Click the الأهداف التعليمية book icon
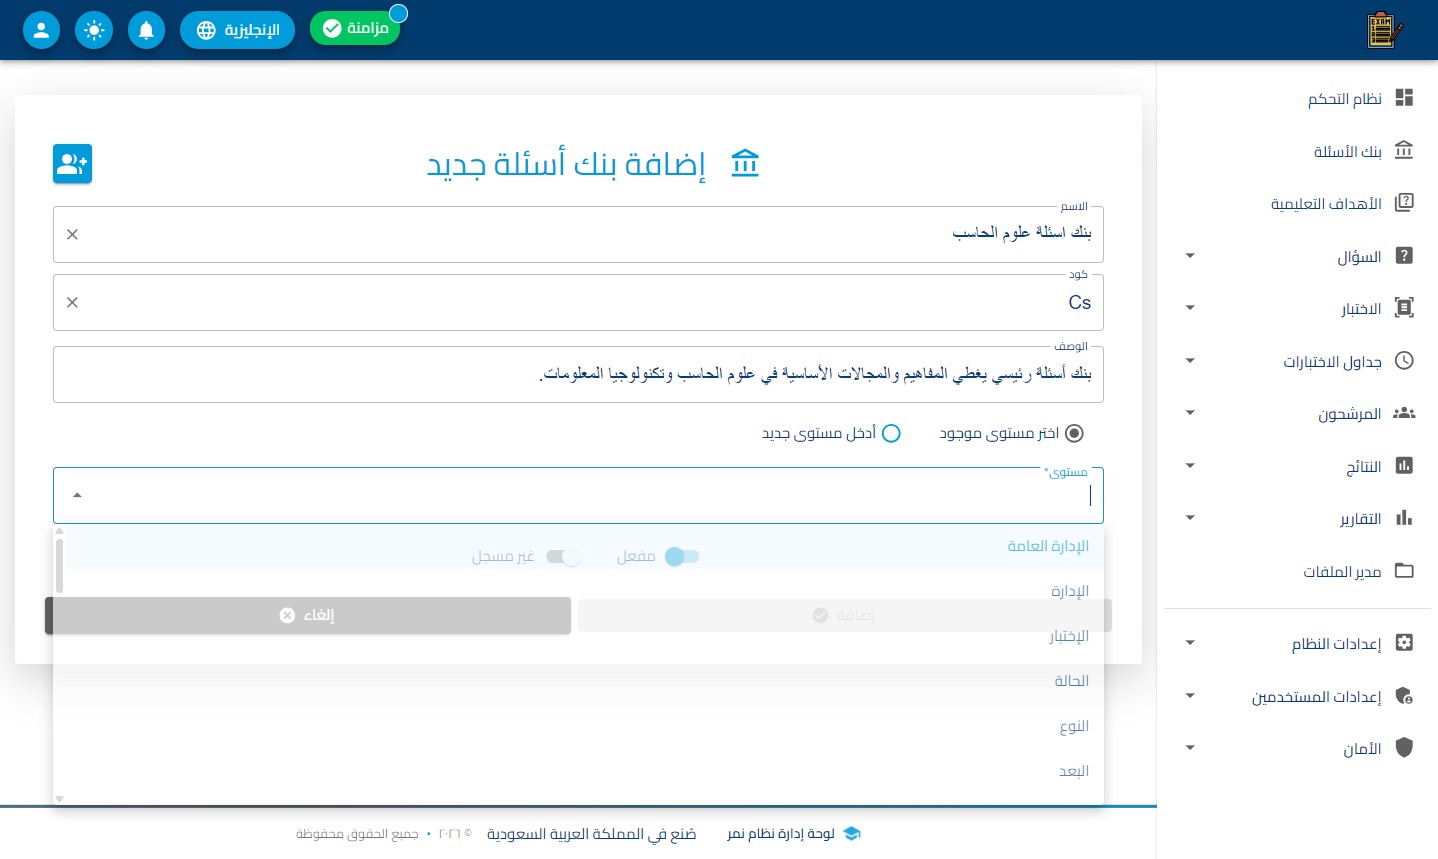Viewport: 1438px width, 859px height. pos(1404,203)
